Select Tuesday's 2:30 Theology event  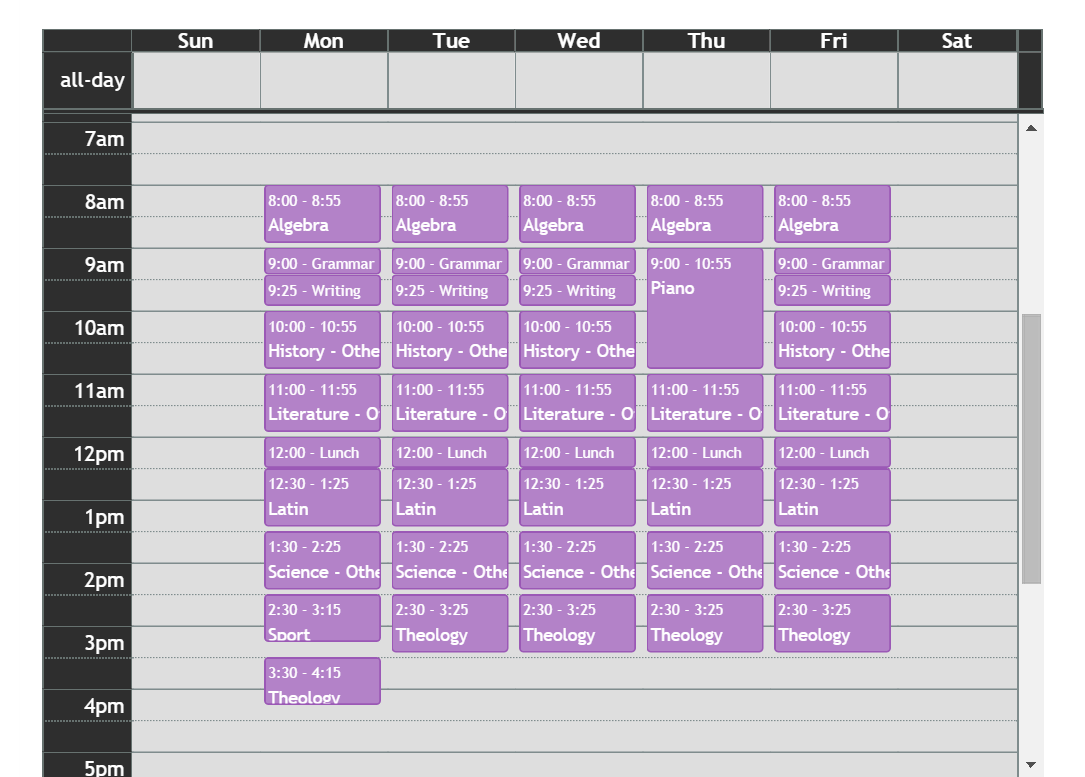pyautogui.click(x=450, y=623)
